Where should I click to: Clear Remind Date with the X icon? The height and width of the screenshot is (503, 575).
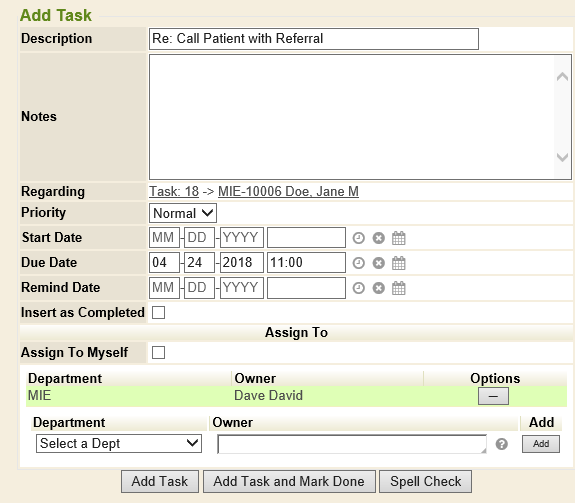coord(378,288)
